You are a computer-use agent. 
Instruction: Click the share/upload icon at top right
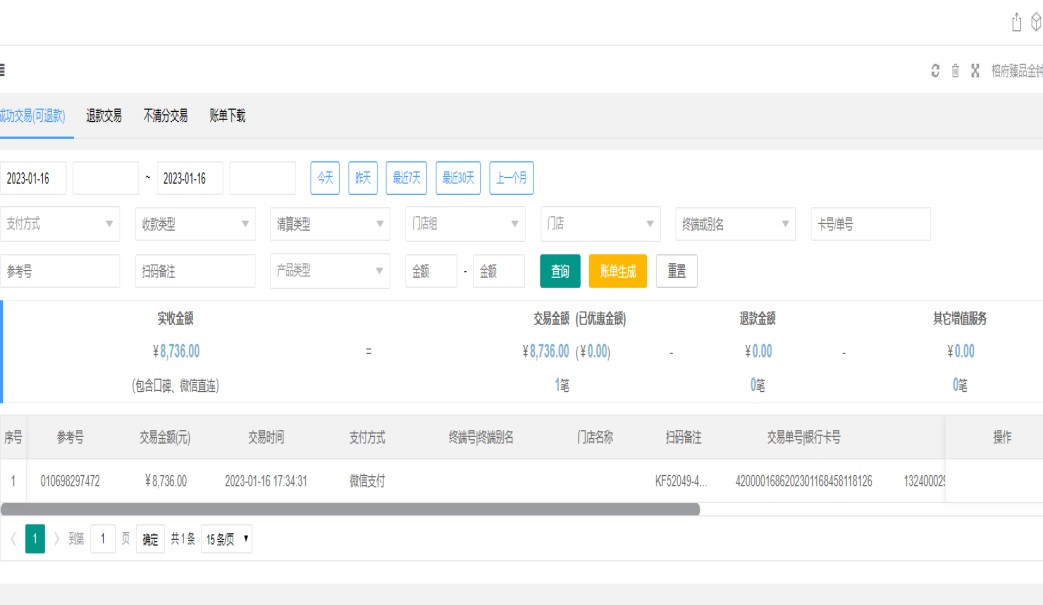[x=1017, y=22]
